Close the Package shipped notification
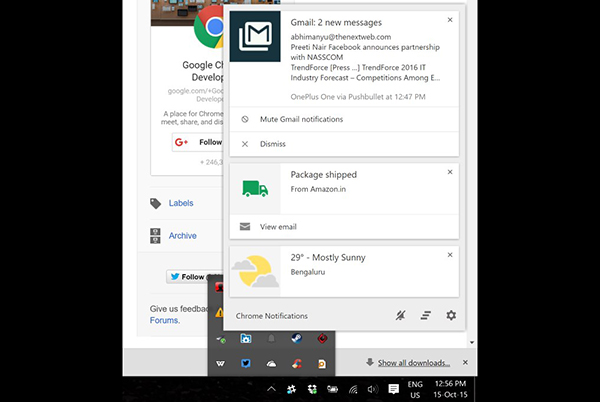This screenshot has height=402, width=600. click(450, 172)
